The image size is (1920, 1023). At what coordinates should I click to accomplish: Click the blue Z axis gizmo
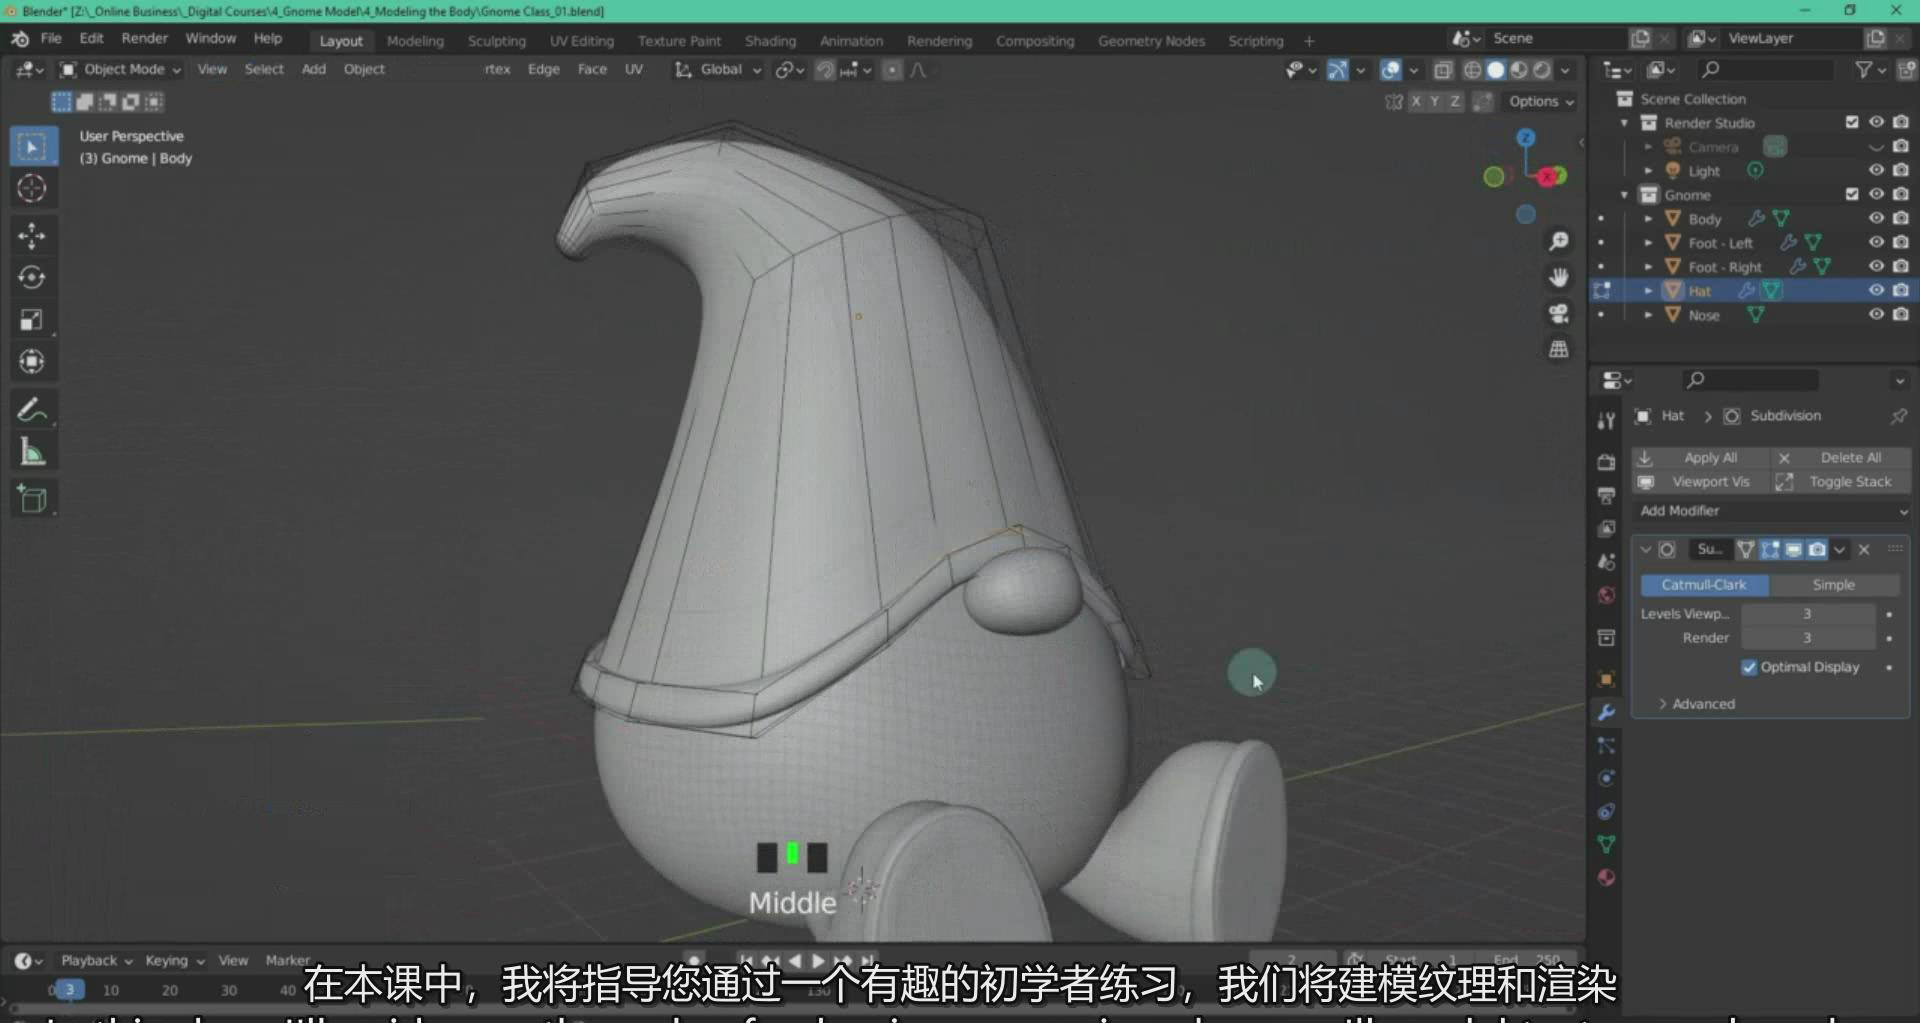(1526, 137)
